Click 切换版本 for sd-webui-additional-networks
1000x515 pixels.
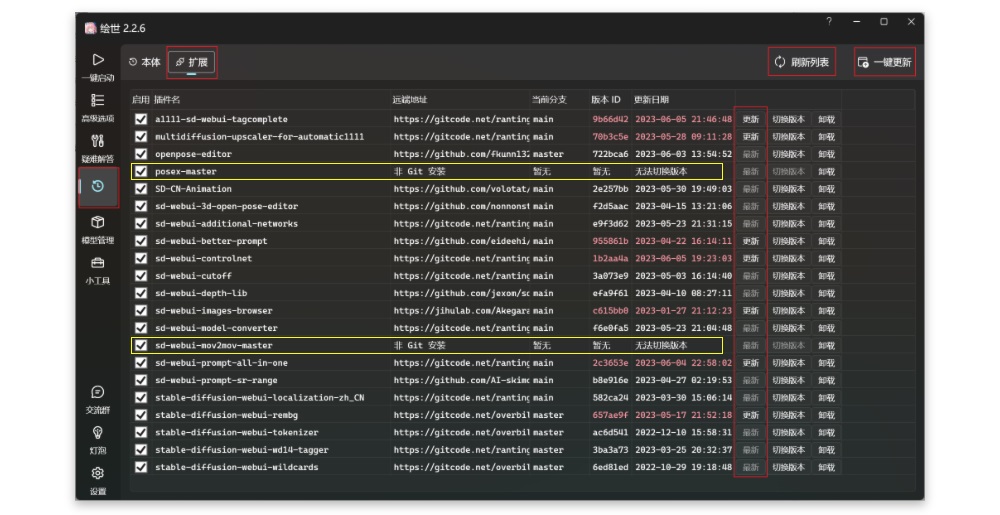coord(788,224)
